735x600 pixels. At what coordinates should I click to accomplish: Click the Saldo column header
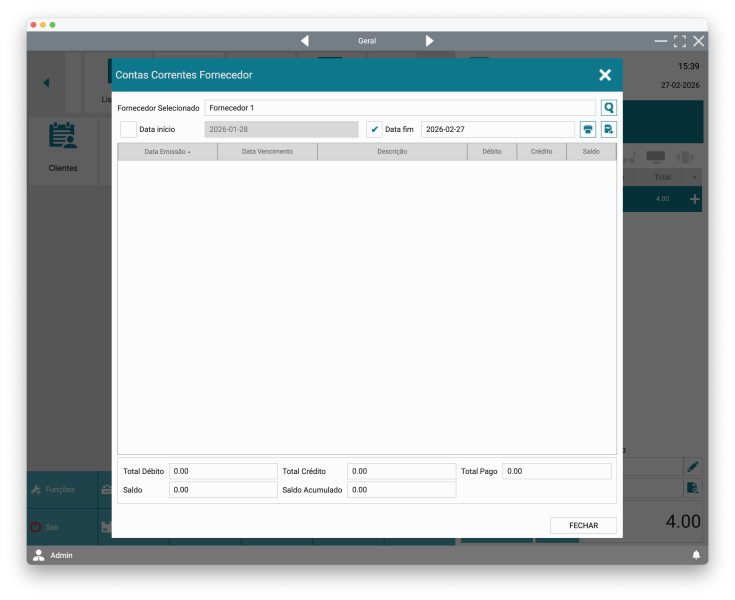tap(591, 152)
